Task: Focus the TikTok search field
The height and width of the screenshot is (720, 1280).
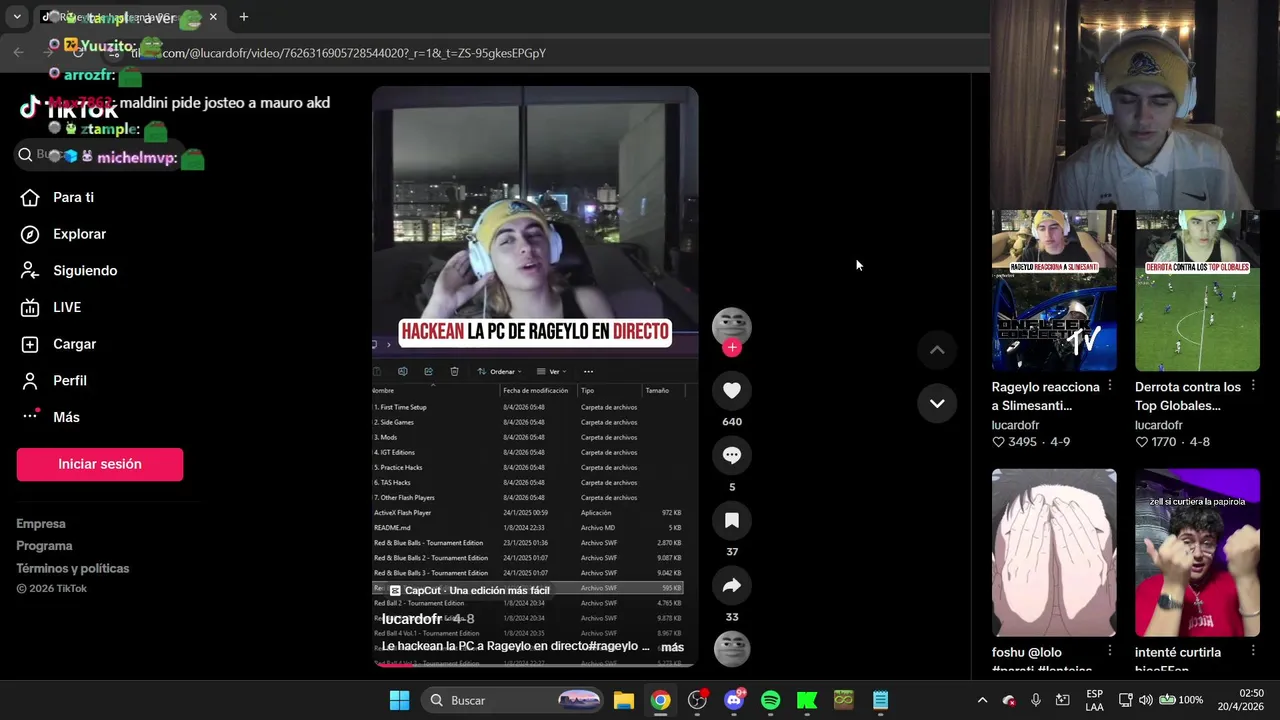Action: 100,154
